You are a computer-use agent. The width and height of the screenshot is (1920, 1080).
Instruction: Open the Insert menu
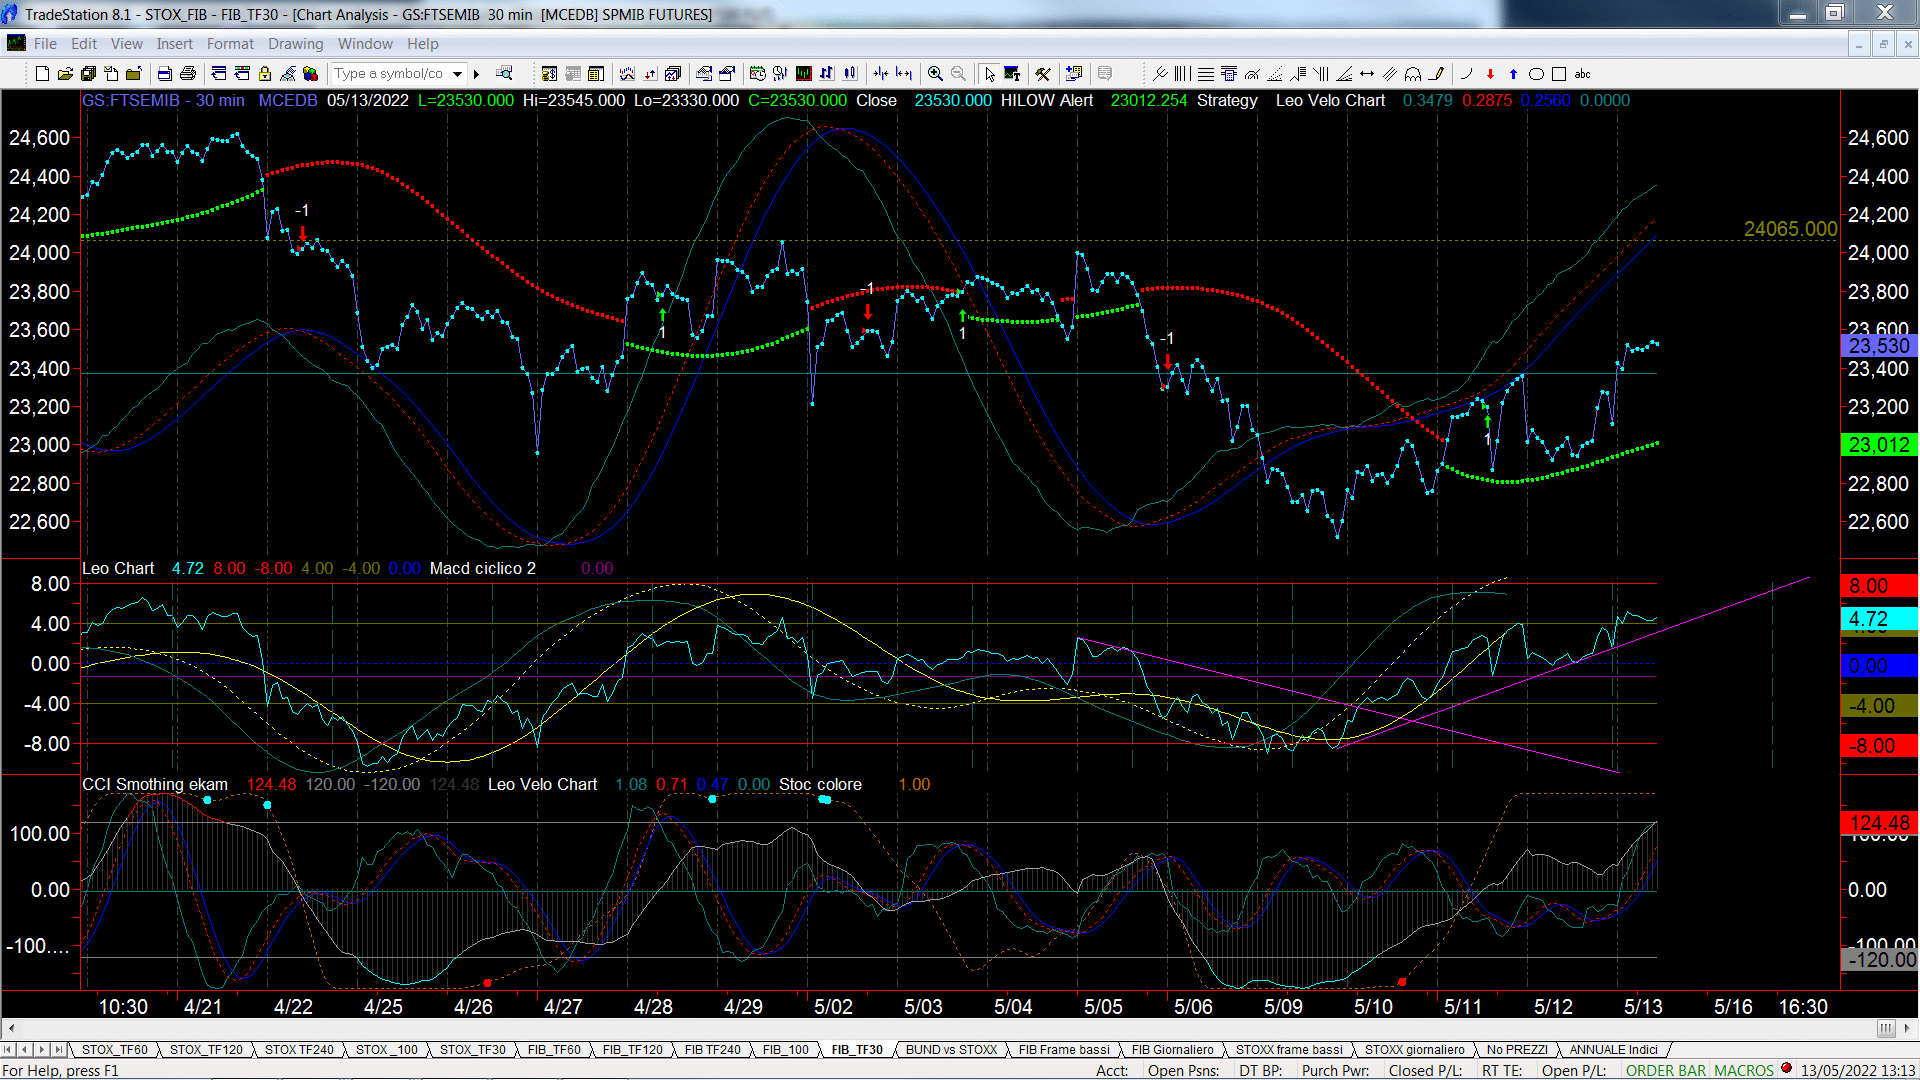pyautogui.click(x=174, y=44)
